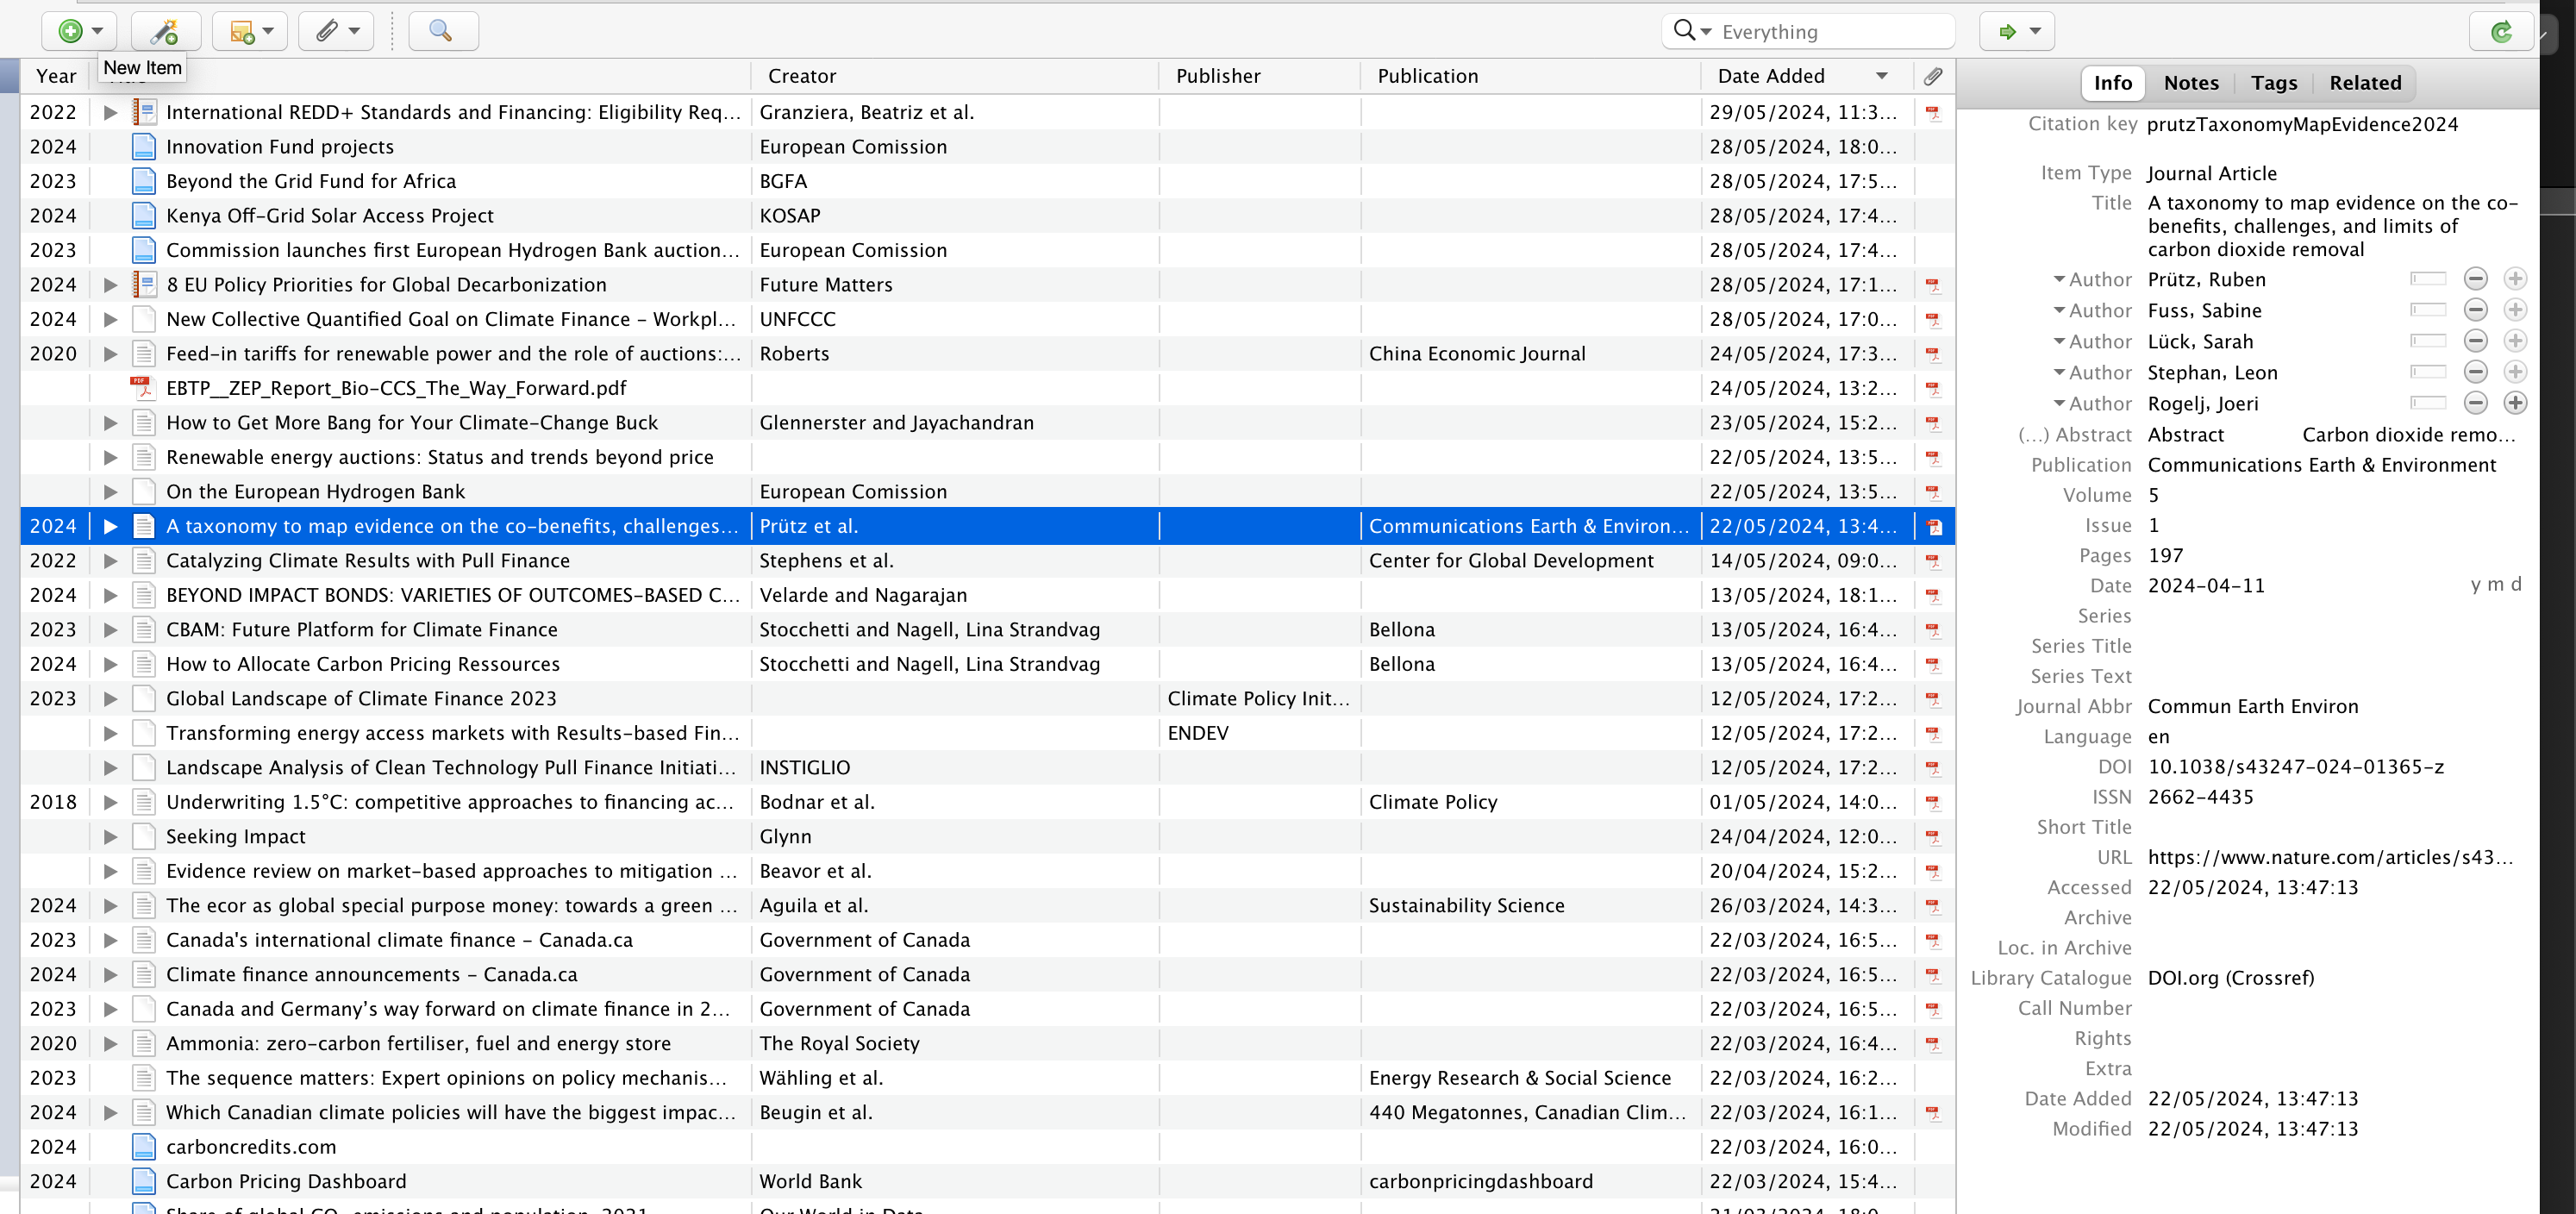Click the Locate green arrow button
The height and width of the screenshot is (1214, 2576).
click(2017, 31)
